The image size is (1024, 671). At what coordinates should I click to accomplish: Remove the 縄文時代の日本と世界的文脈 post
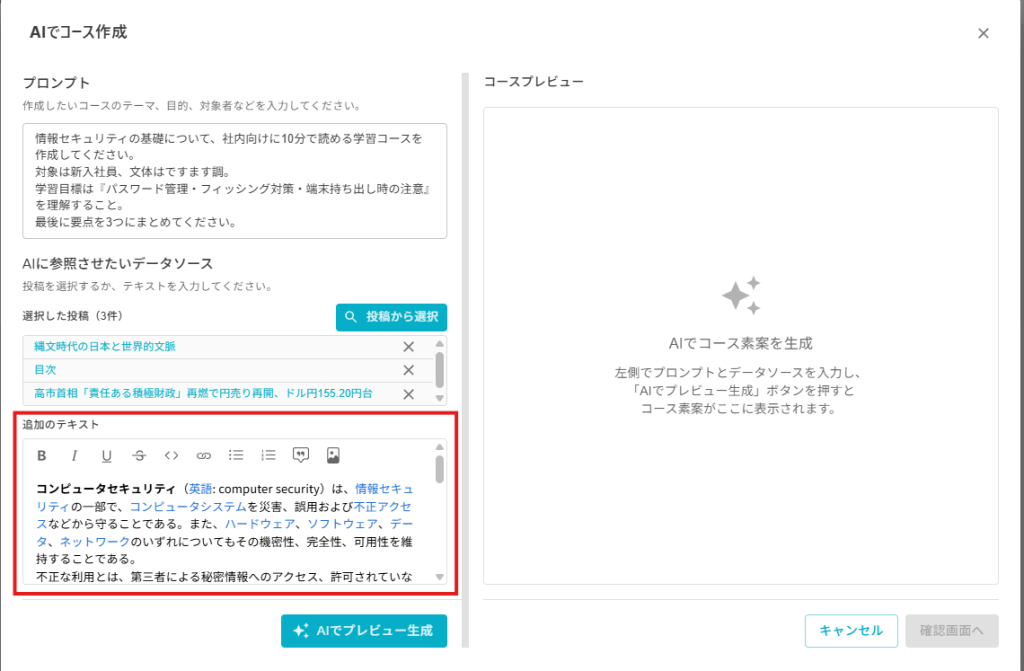408,347
